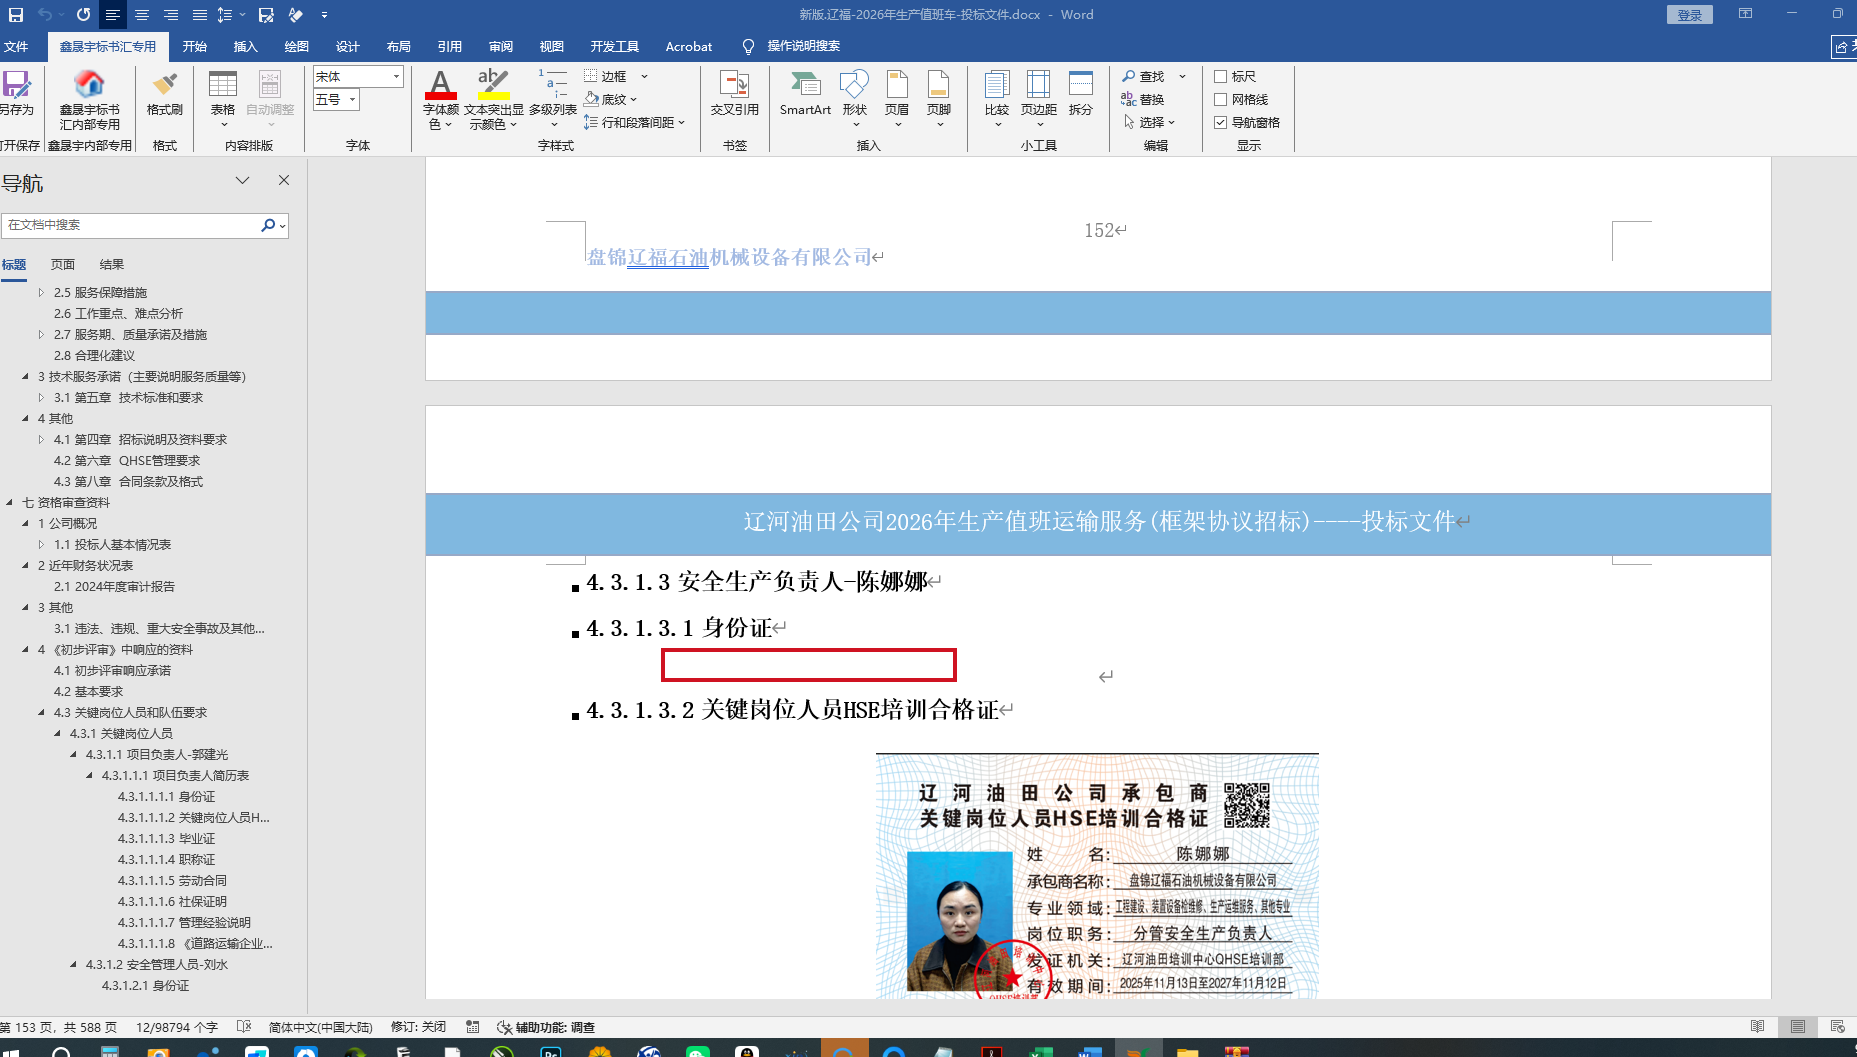1857x1057 pixels.
Task: Enable the 标尺 ruler checkbox
Action: point(1221,76)
